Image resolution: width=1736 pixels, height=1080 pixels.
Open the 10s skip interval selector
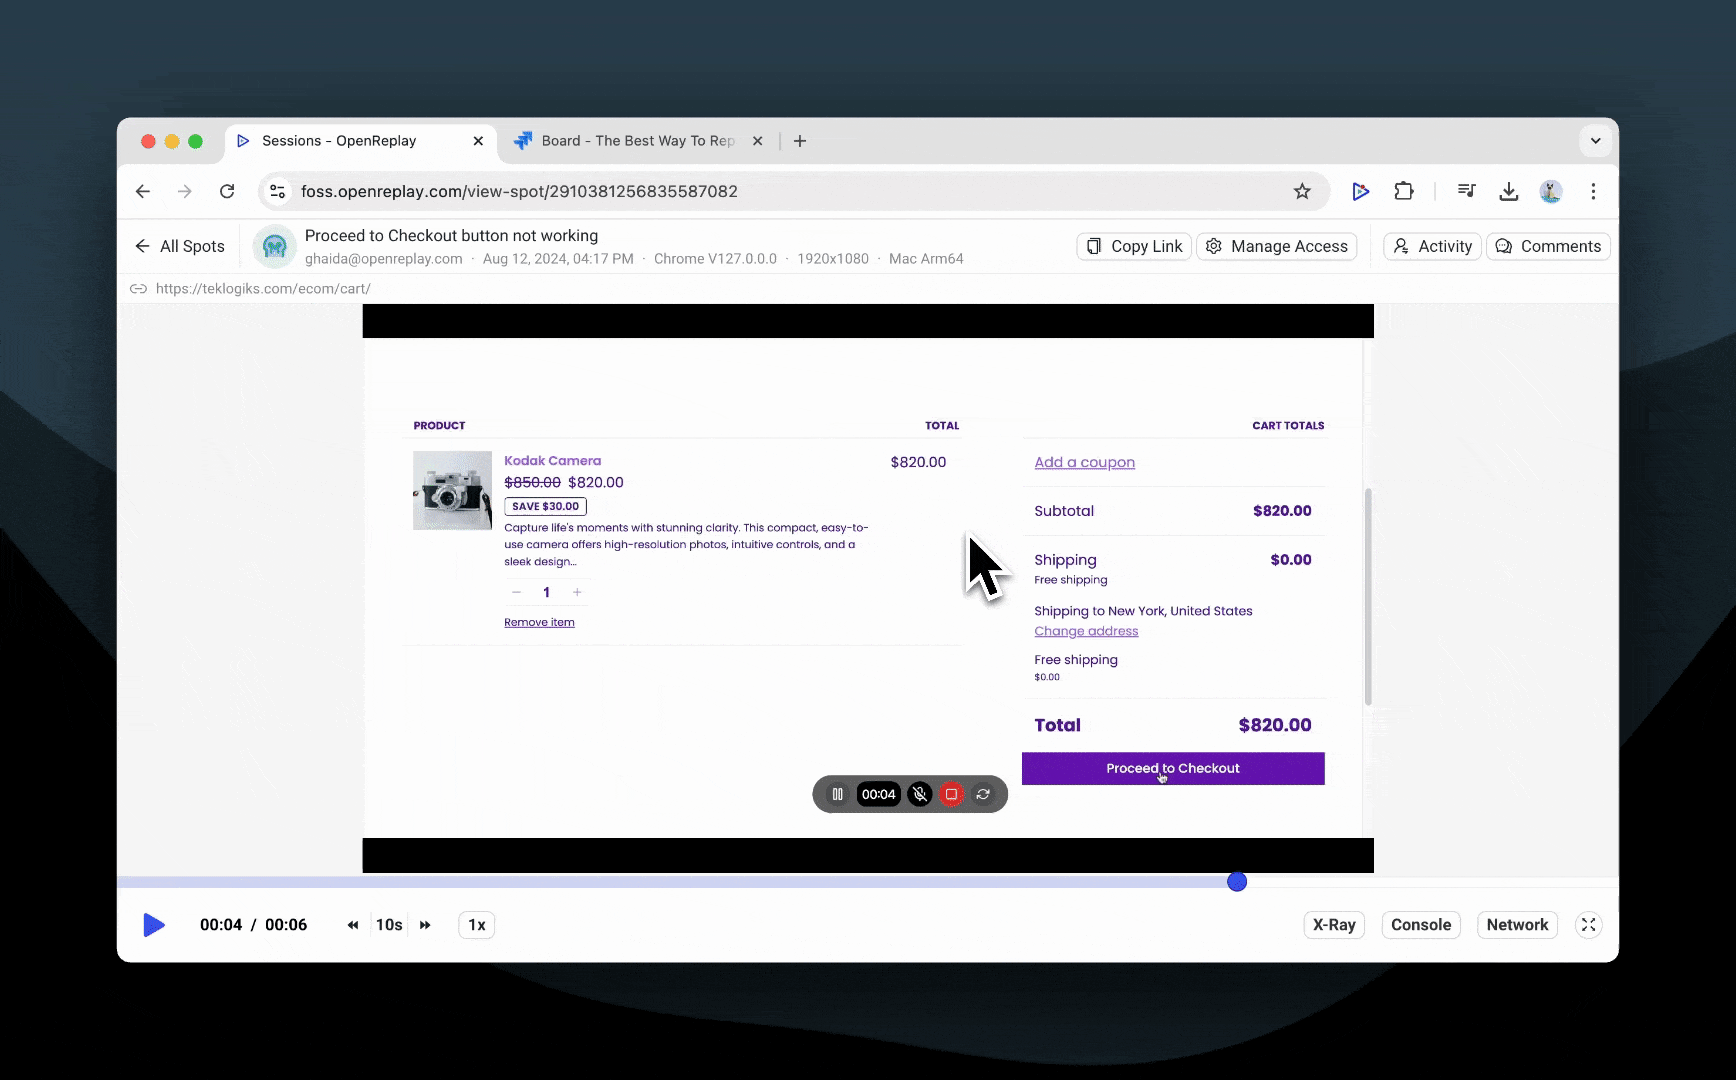(x=389, y=925)
